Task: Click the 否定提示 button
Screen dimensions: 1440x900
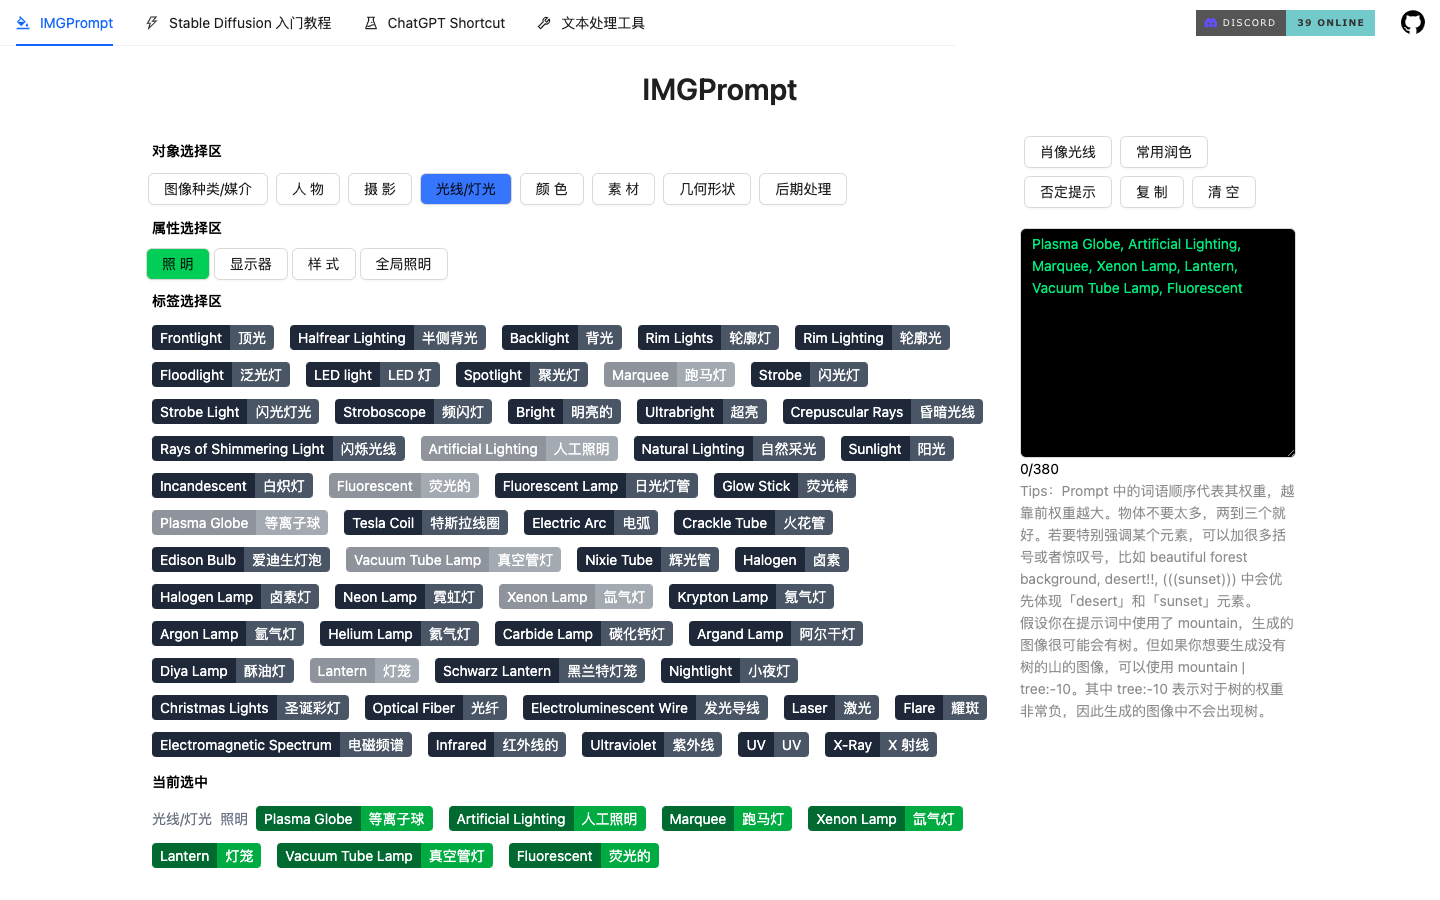Action: (x=1068, y=192)
